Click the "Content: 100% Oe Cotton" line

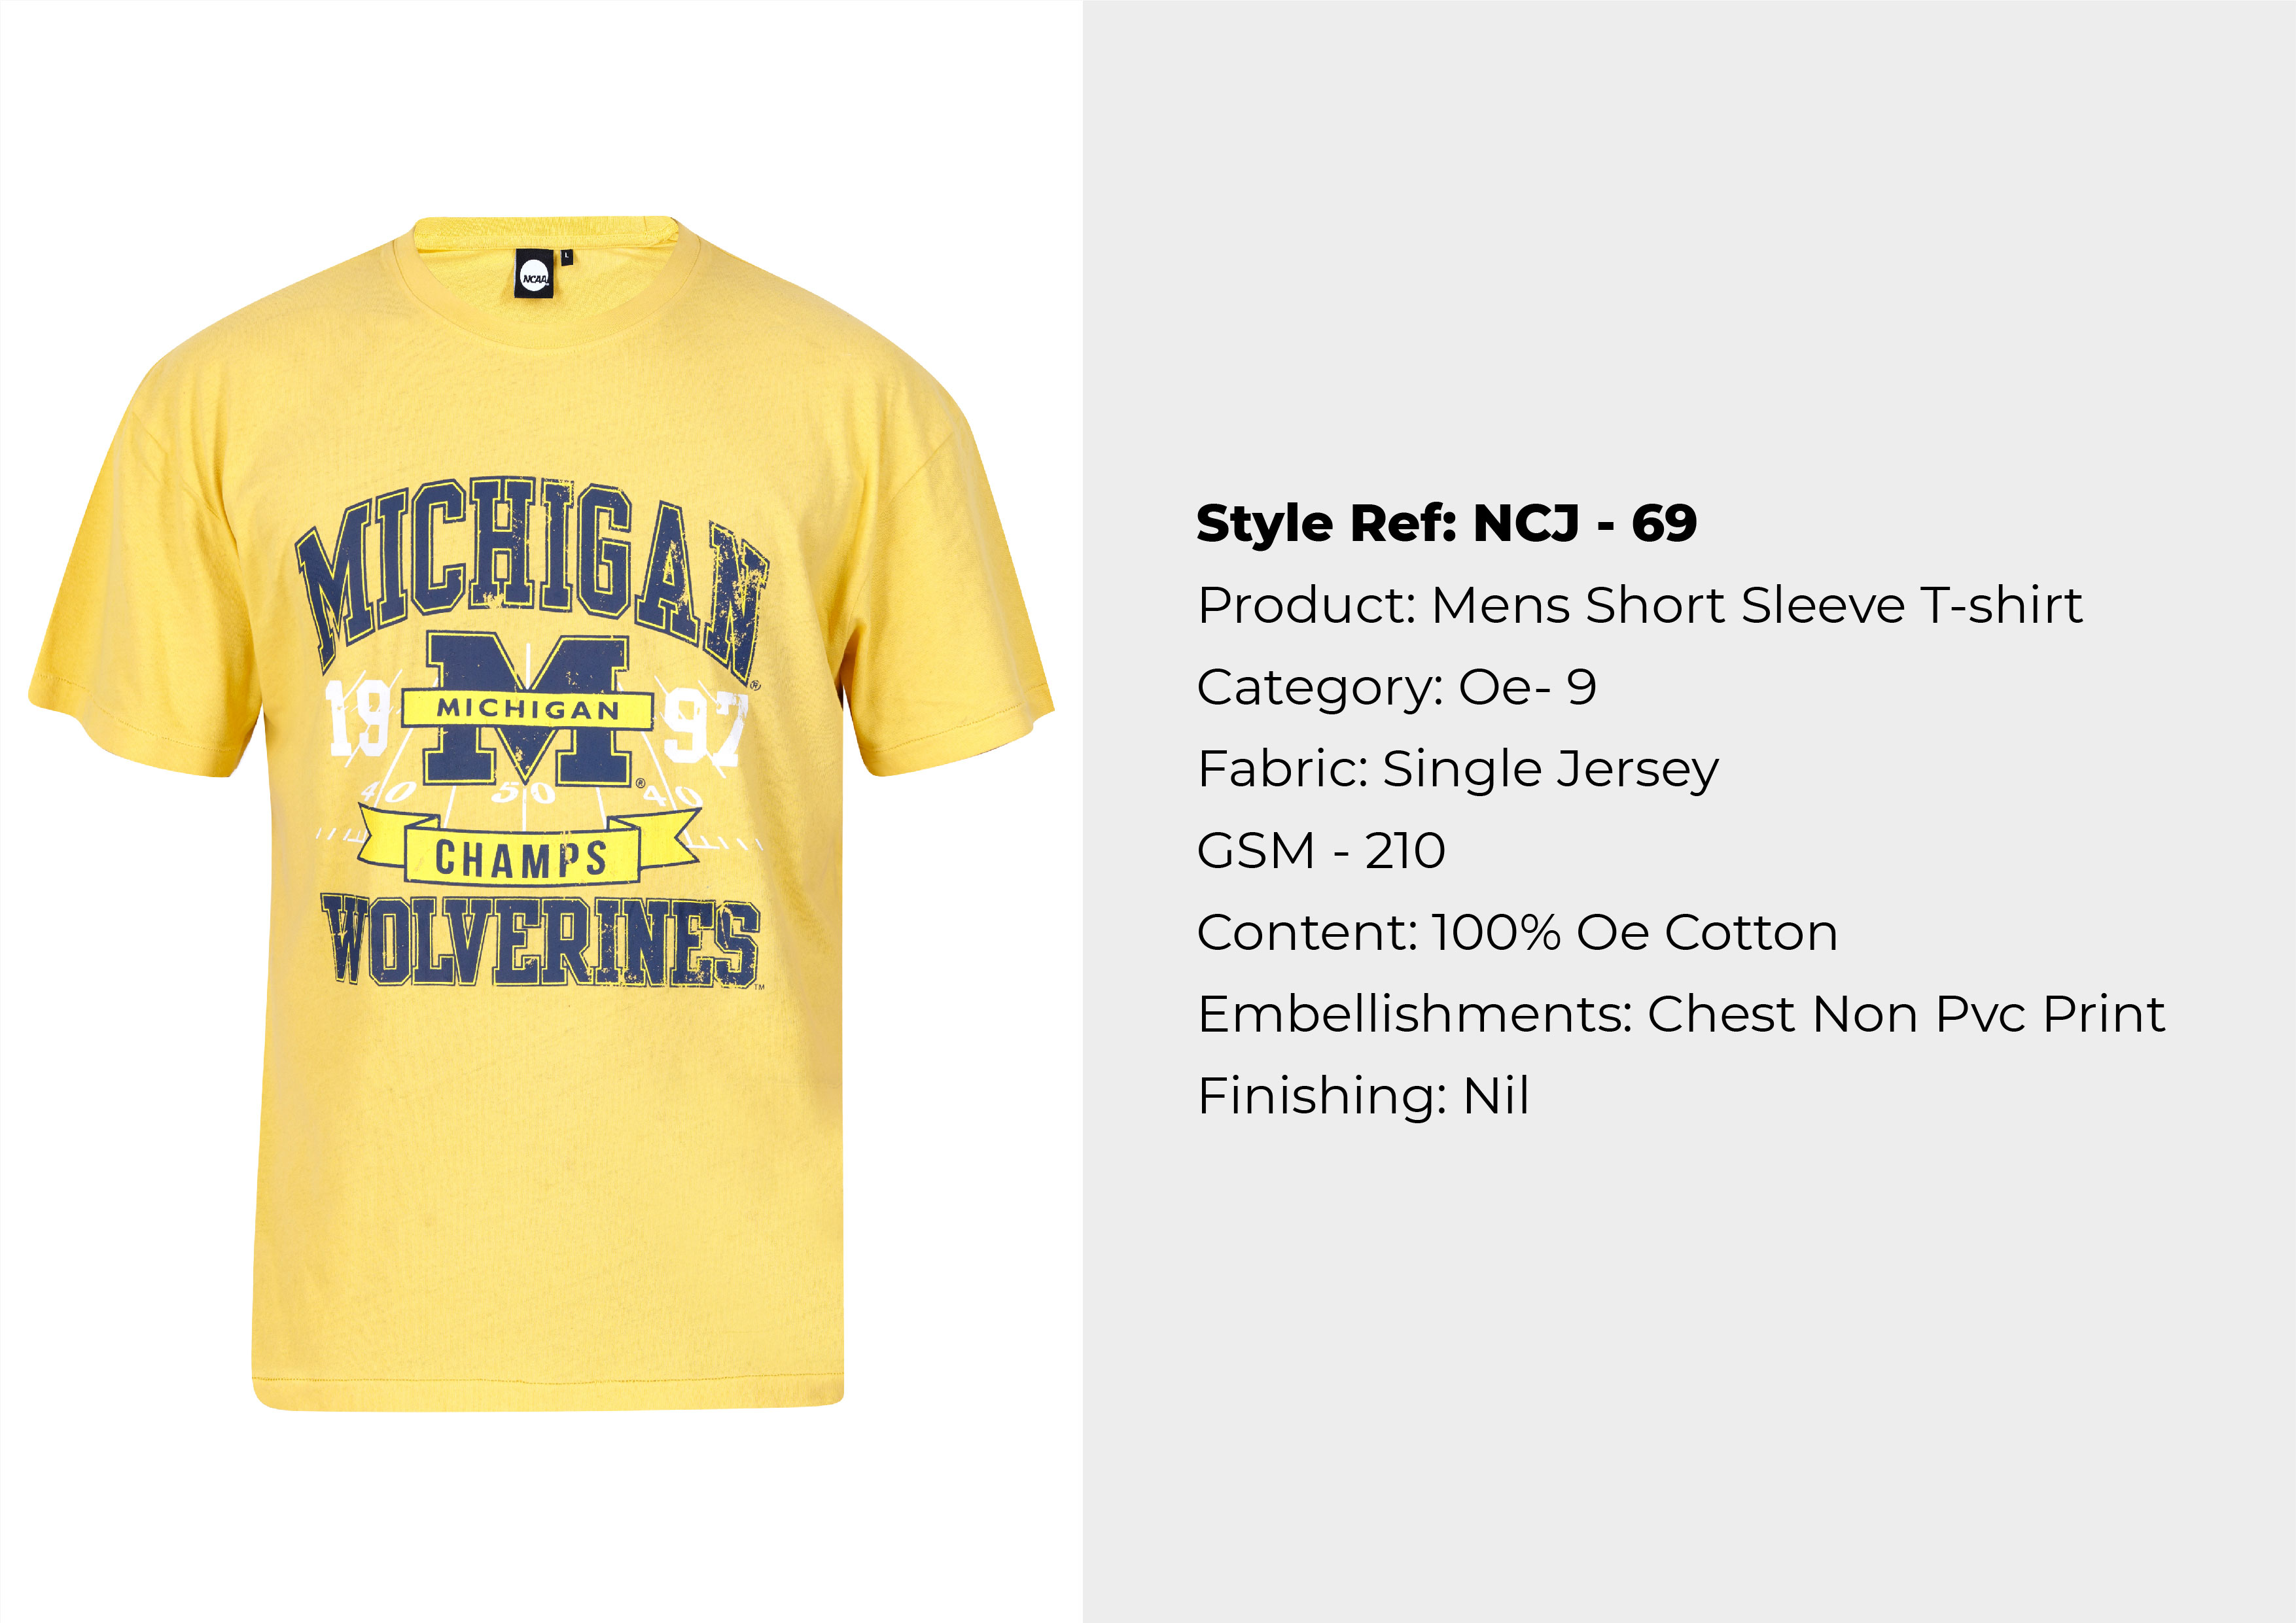[x=1516, y=933]
